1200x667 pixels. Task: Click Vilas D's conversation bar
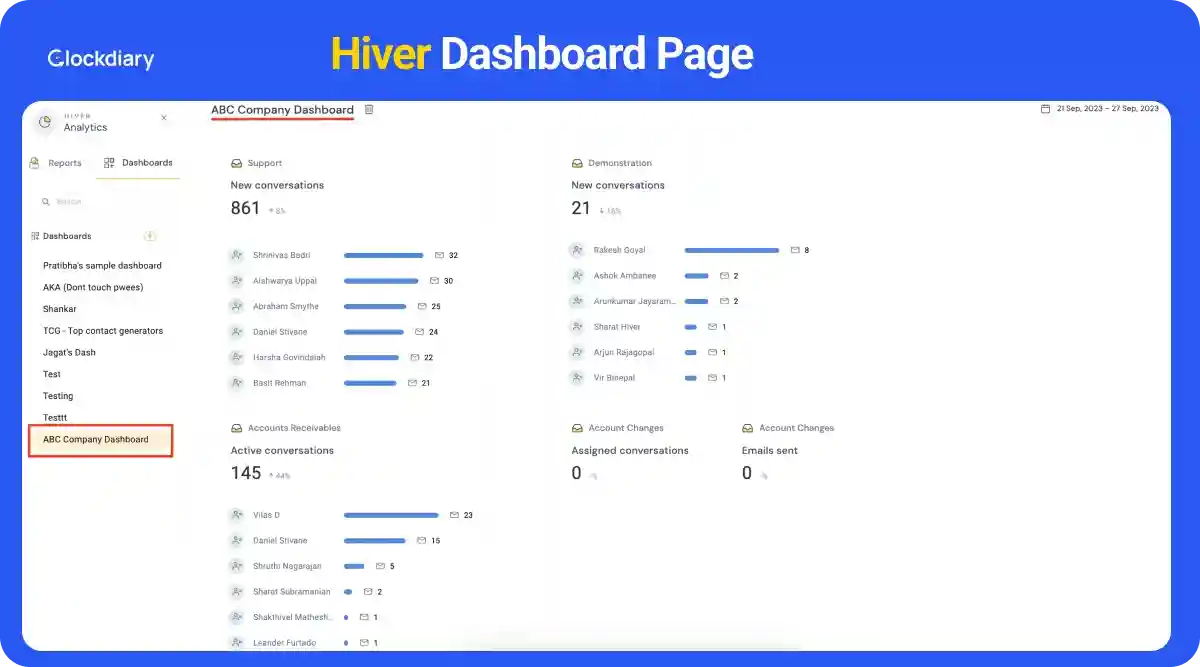(x=391, y=515)
